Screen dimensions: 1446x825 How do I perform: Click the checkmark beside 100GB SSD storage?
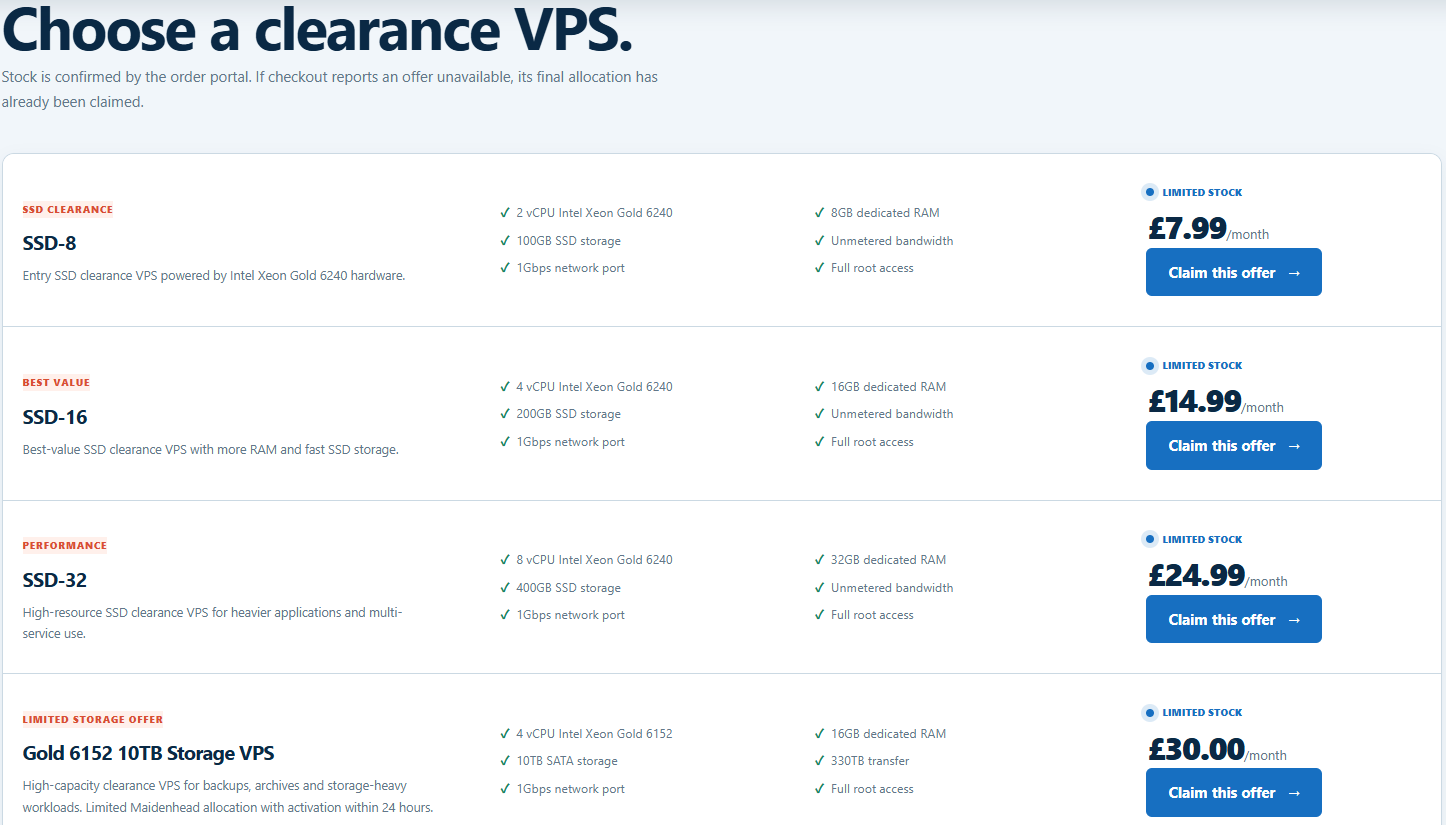coord(505,241)
